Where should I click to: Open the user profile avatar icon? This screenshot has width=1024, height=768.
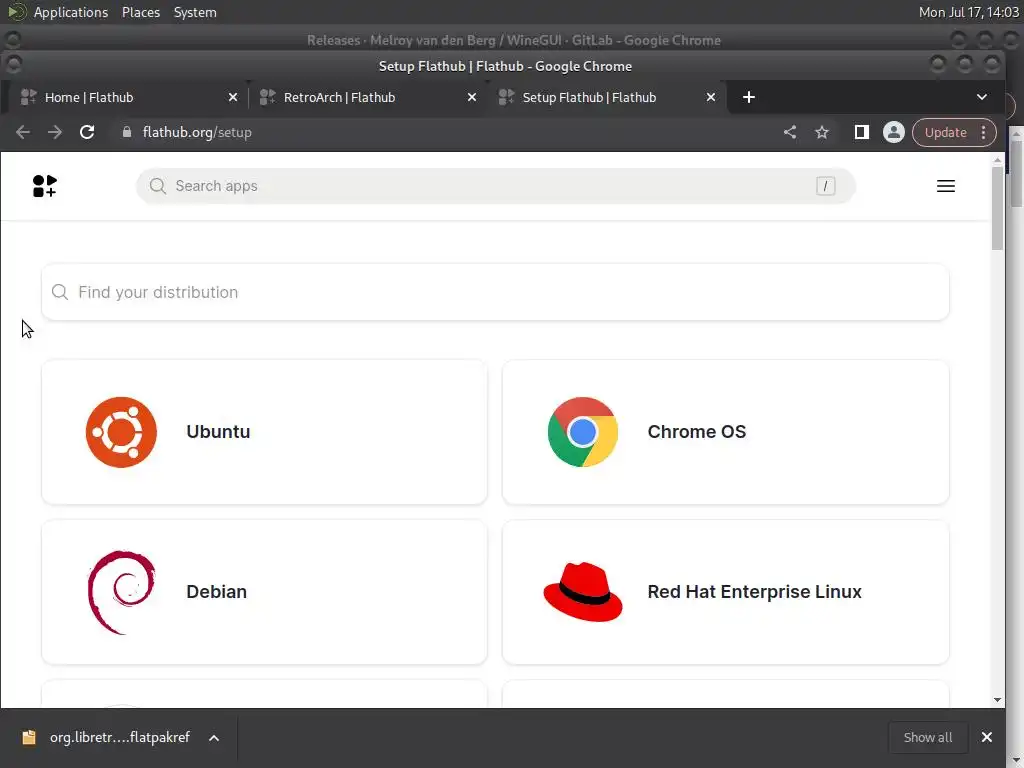pos(893,132)
